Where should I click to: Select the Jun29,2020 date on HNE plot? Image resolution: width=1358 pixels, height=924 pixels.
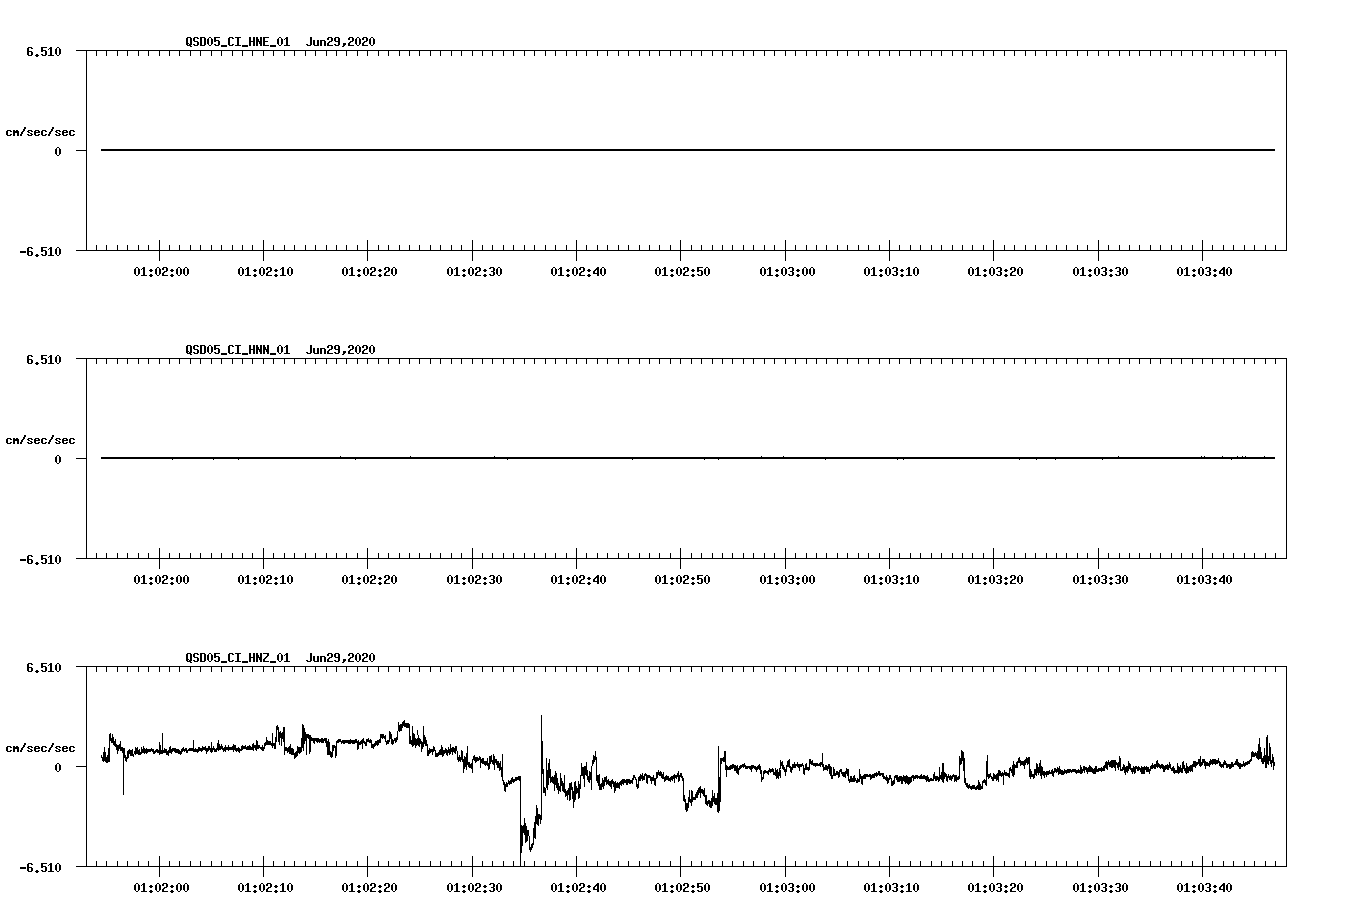(341, 42)
